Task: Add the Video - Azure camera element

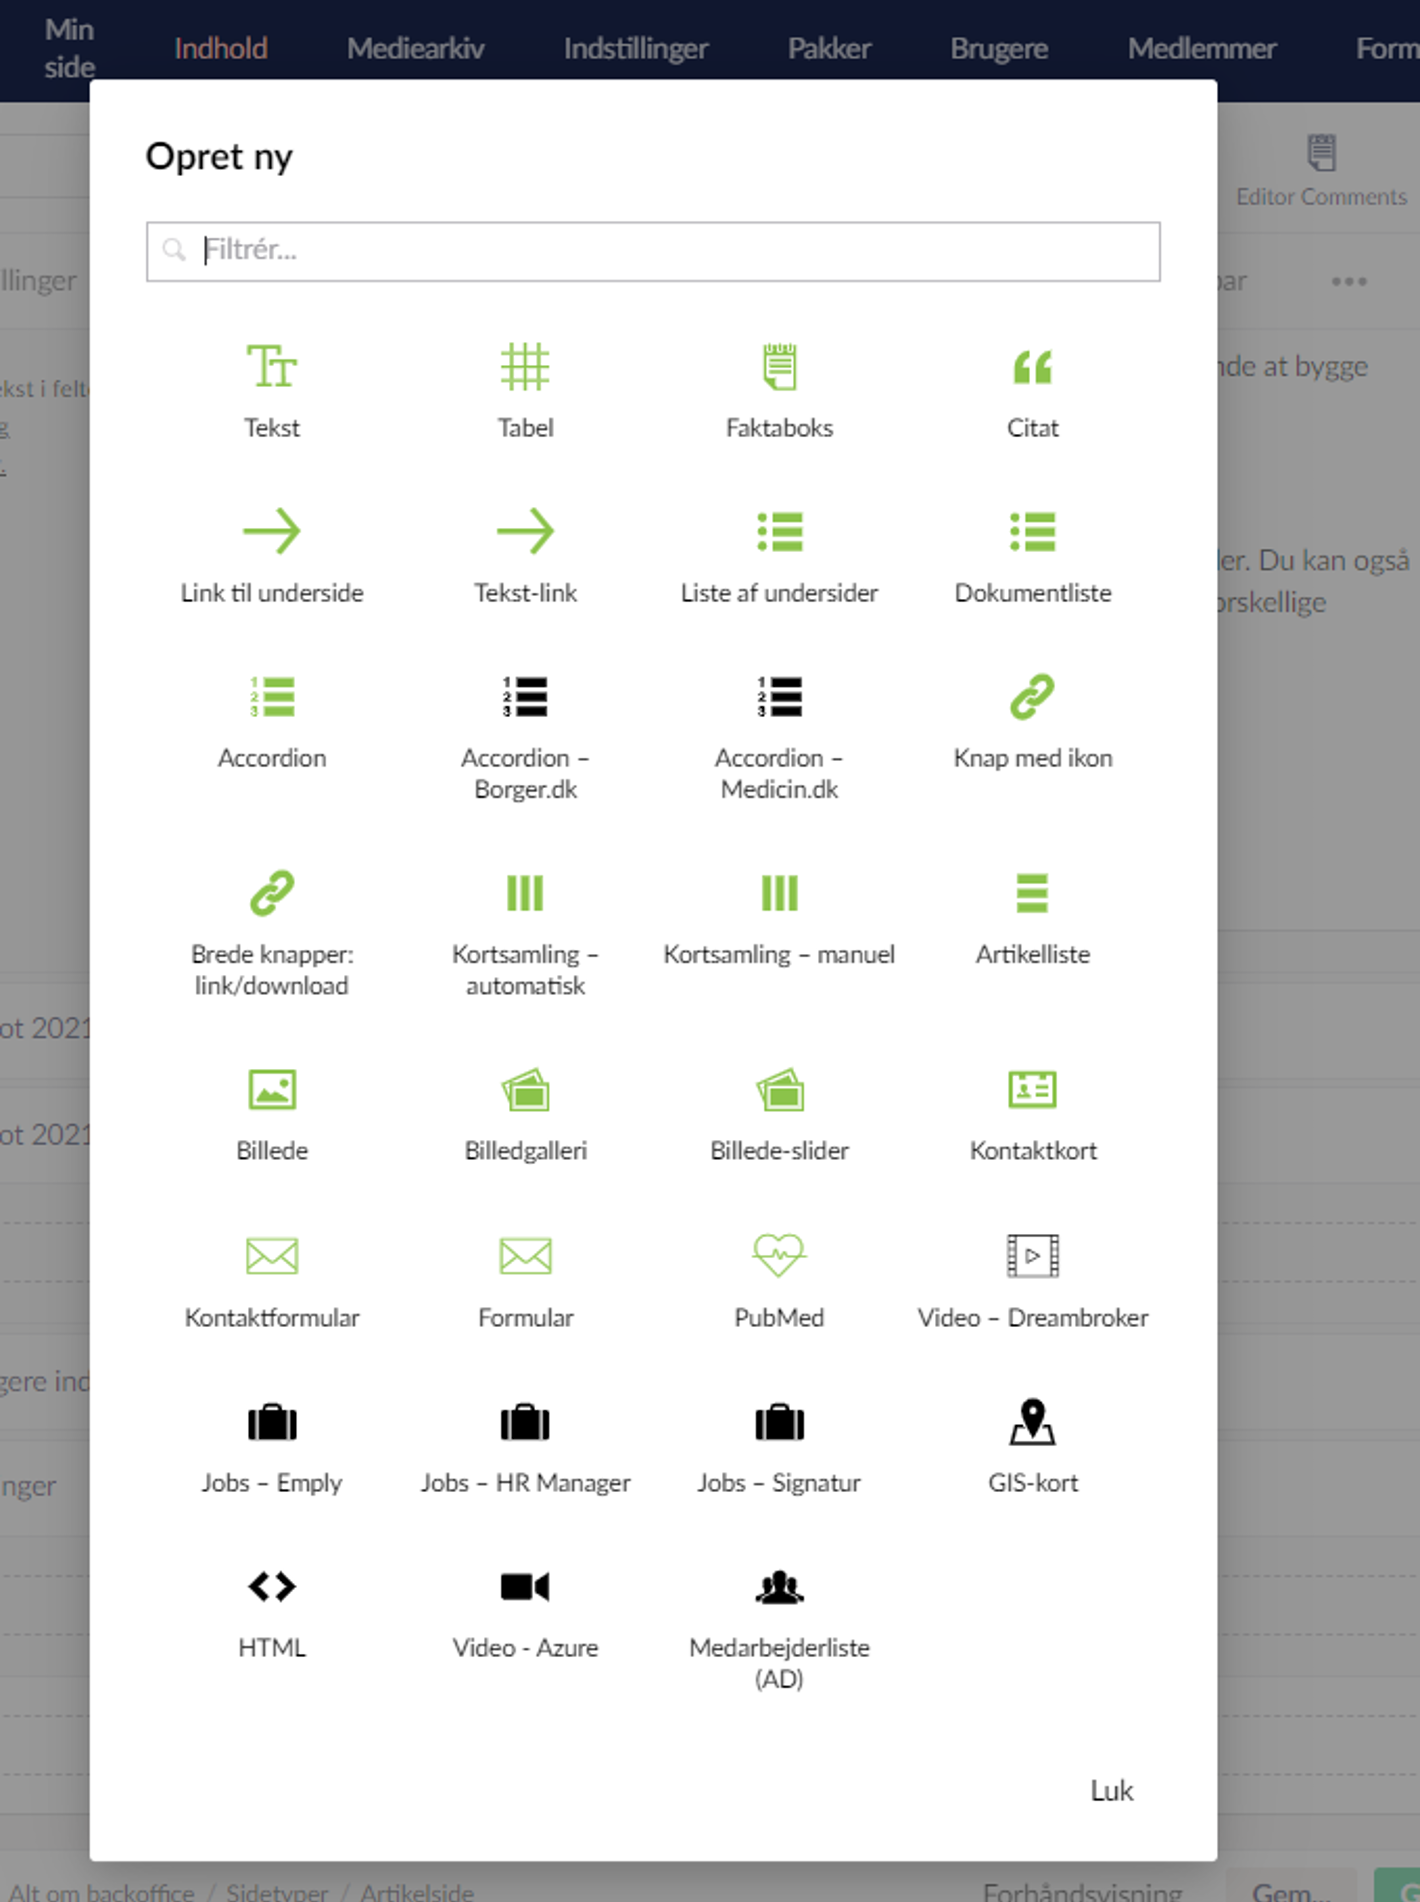Action: (x=525, y=1587)
